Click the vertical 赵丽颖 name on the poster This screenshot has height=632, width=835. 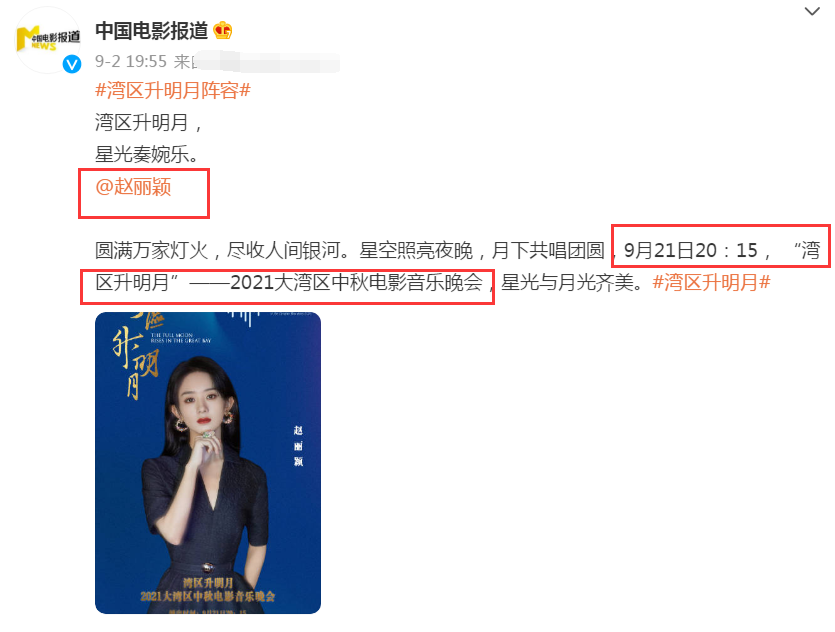tap(298, 446)
